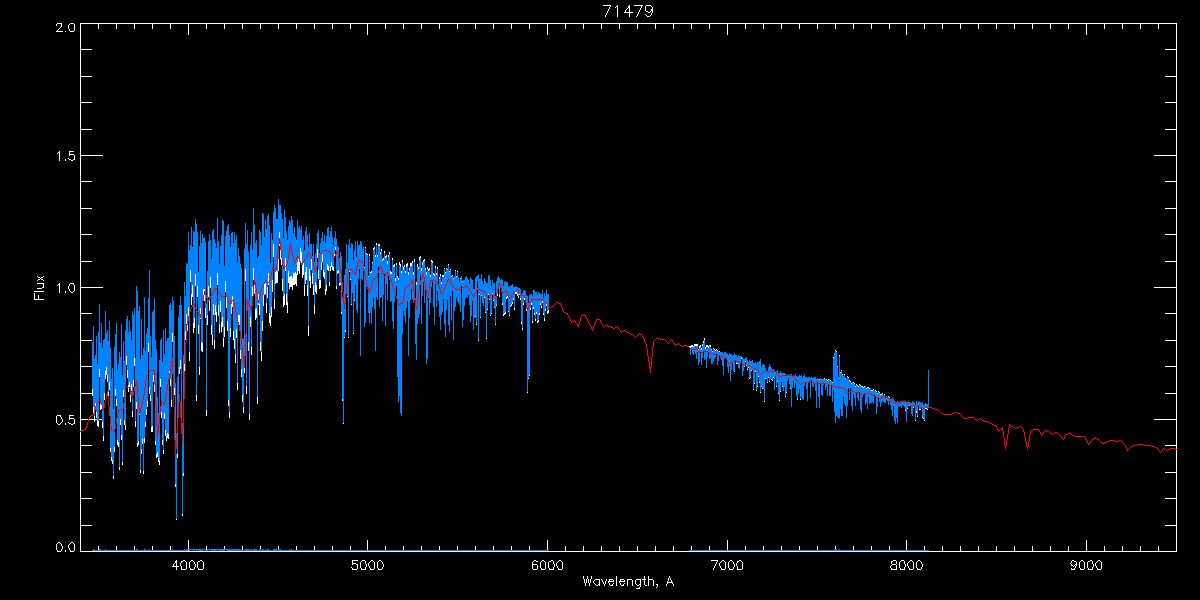
Task: Click the Flux axis label
Action: (40, 288)
